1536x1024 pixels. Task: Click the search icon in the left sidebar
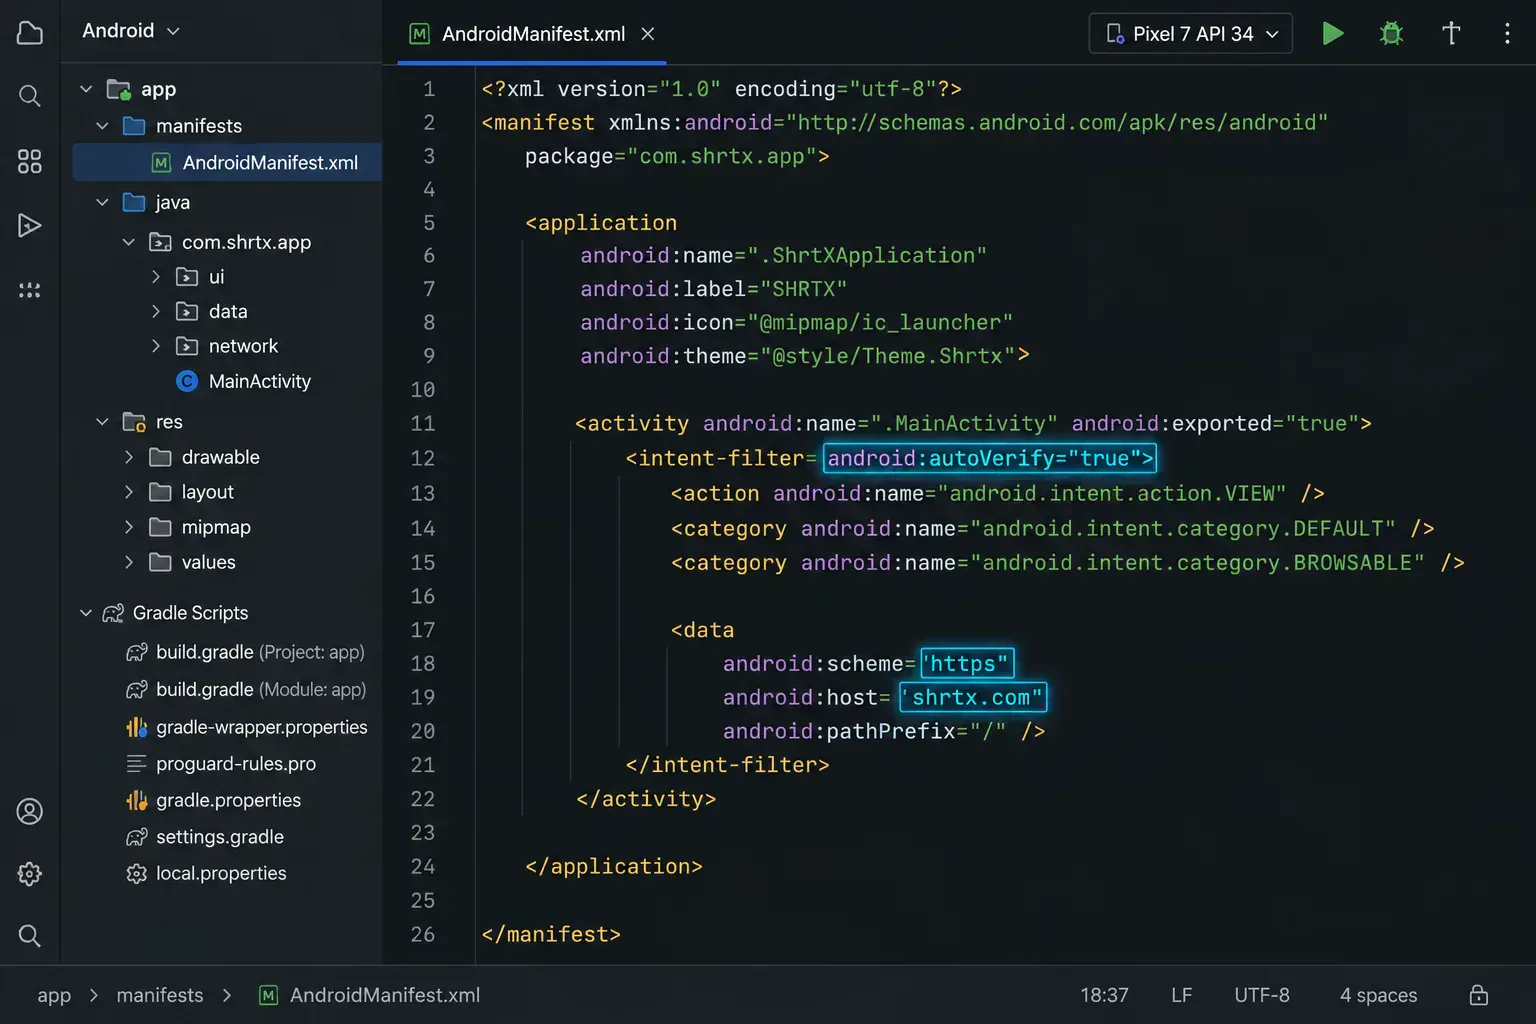click(x=30, y=96)
